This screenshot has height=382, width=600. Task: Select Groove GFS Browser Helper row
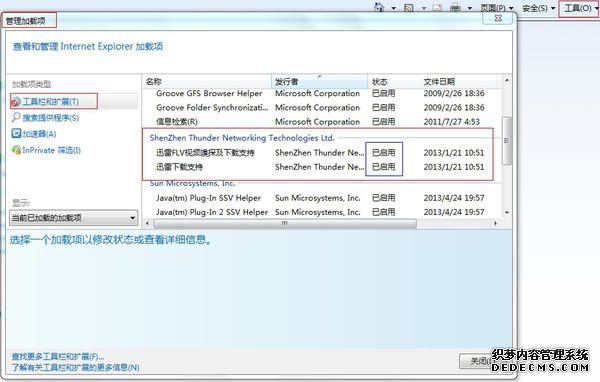click(321, 93)
